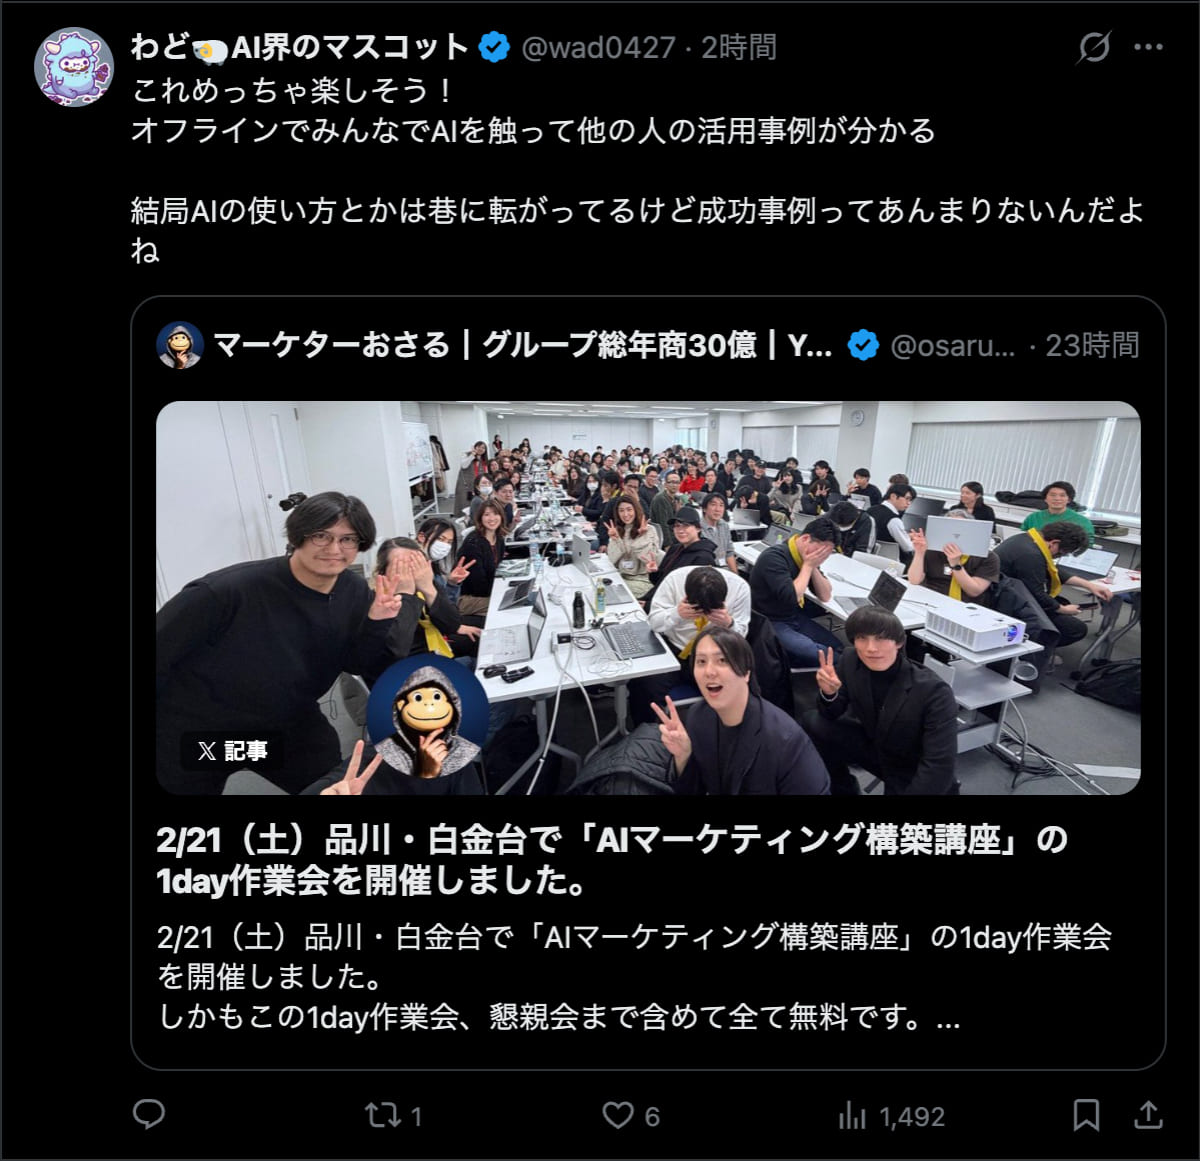Repost this tweet using the retweet icon
The width and height of the screenshot is (1200, 1161).
coord(382,1115)
